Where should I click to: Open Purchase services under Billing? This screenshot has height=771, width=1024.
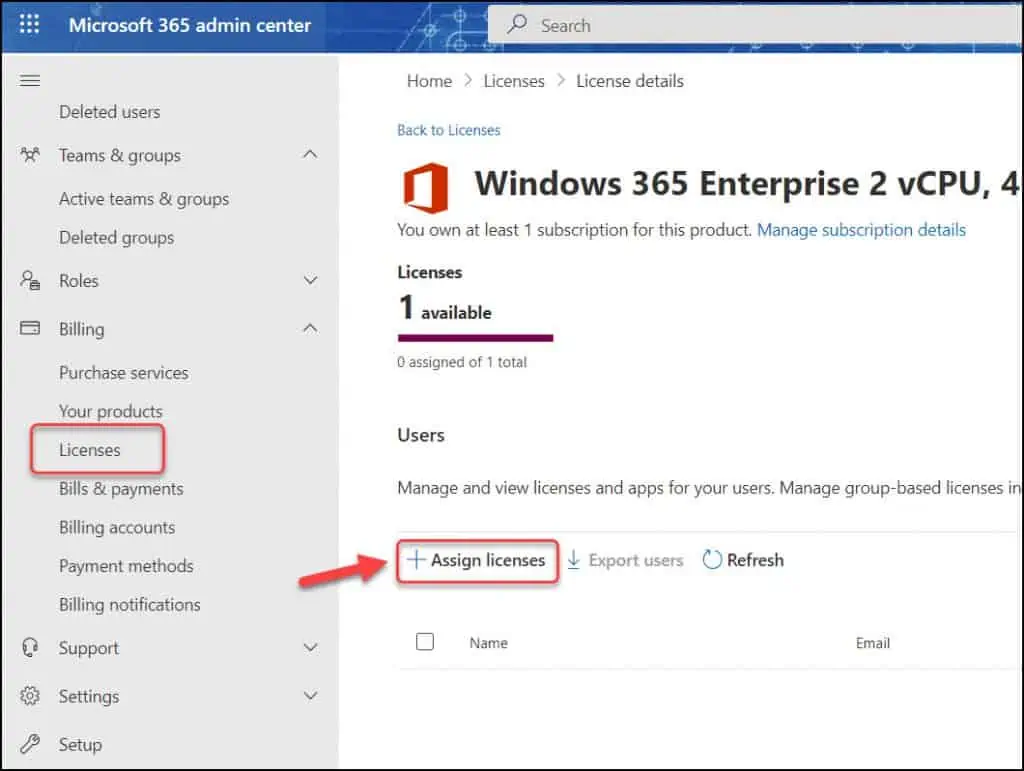click(x=123, y=373)
